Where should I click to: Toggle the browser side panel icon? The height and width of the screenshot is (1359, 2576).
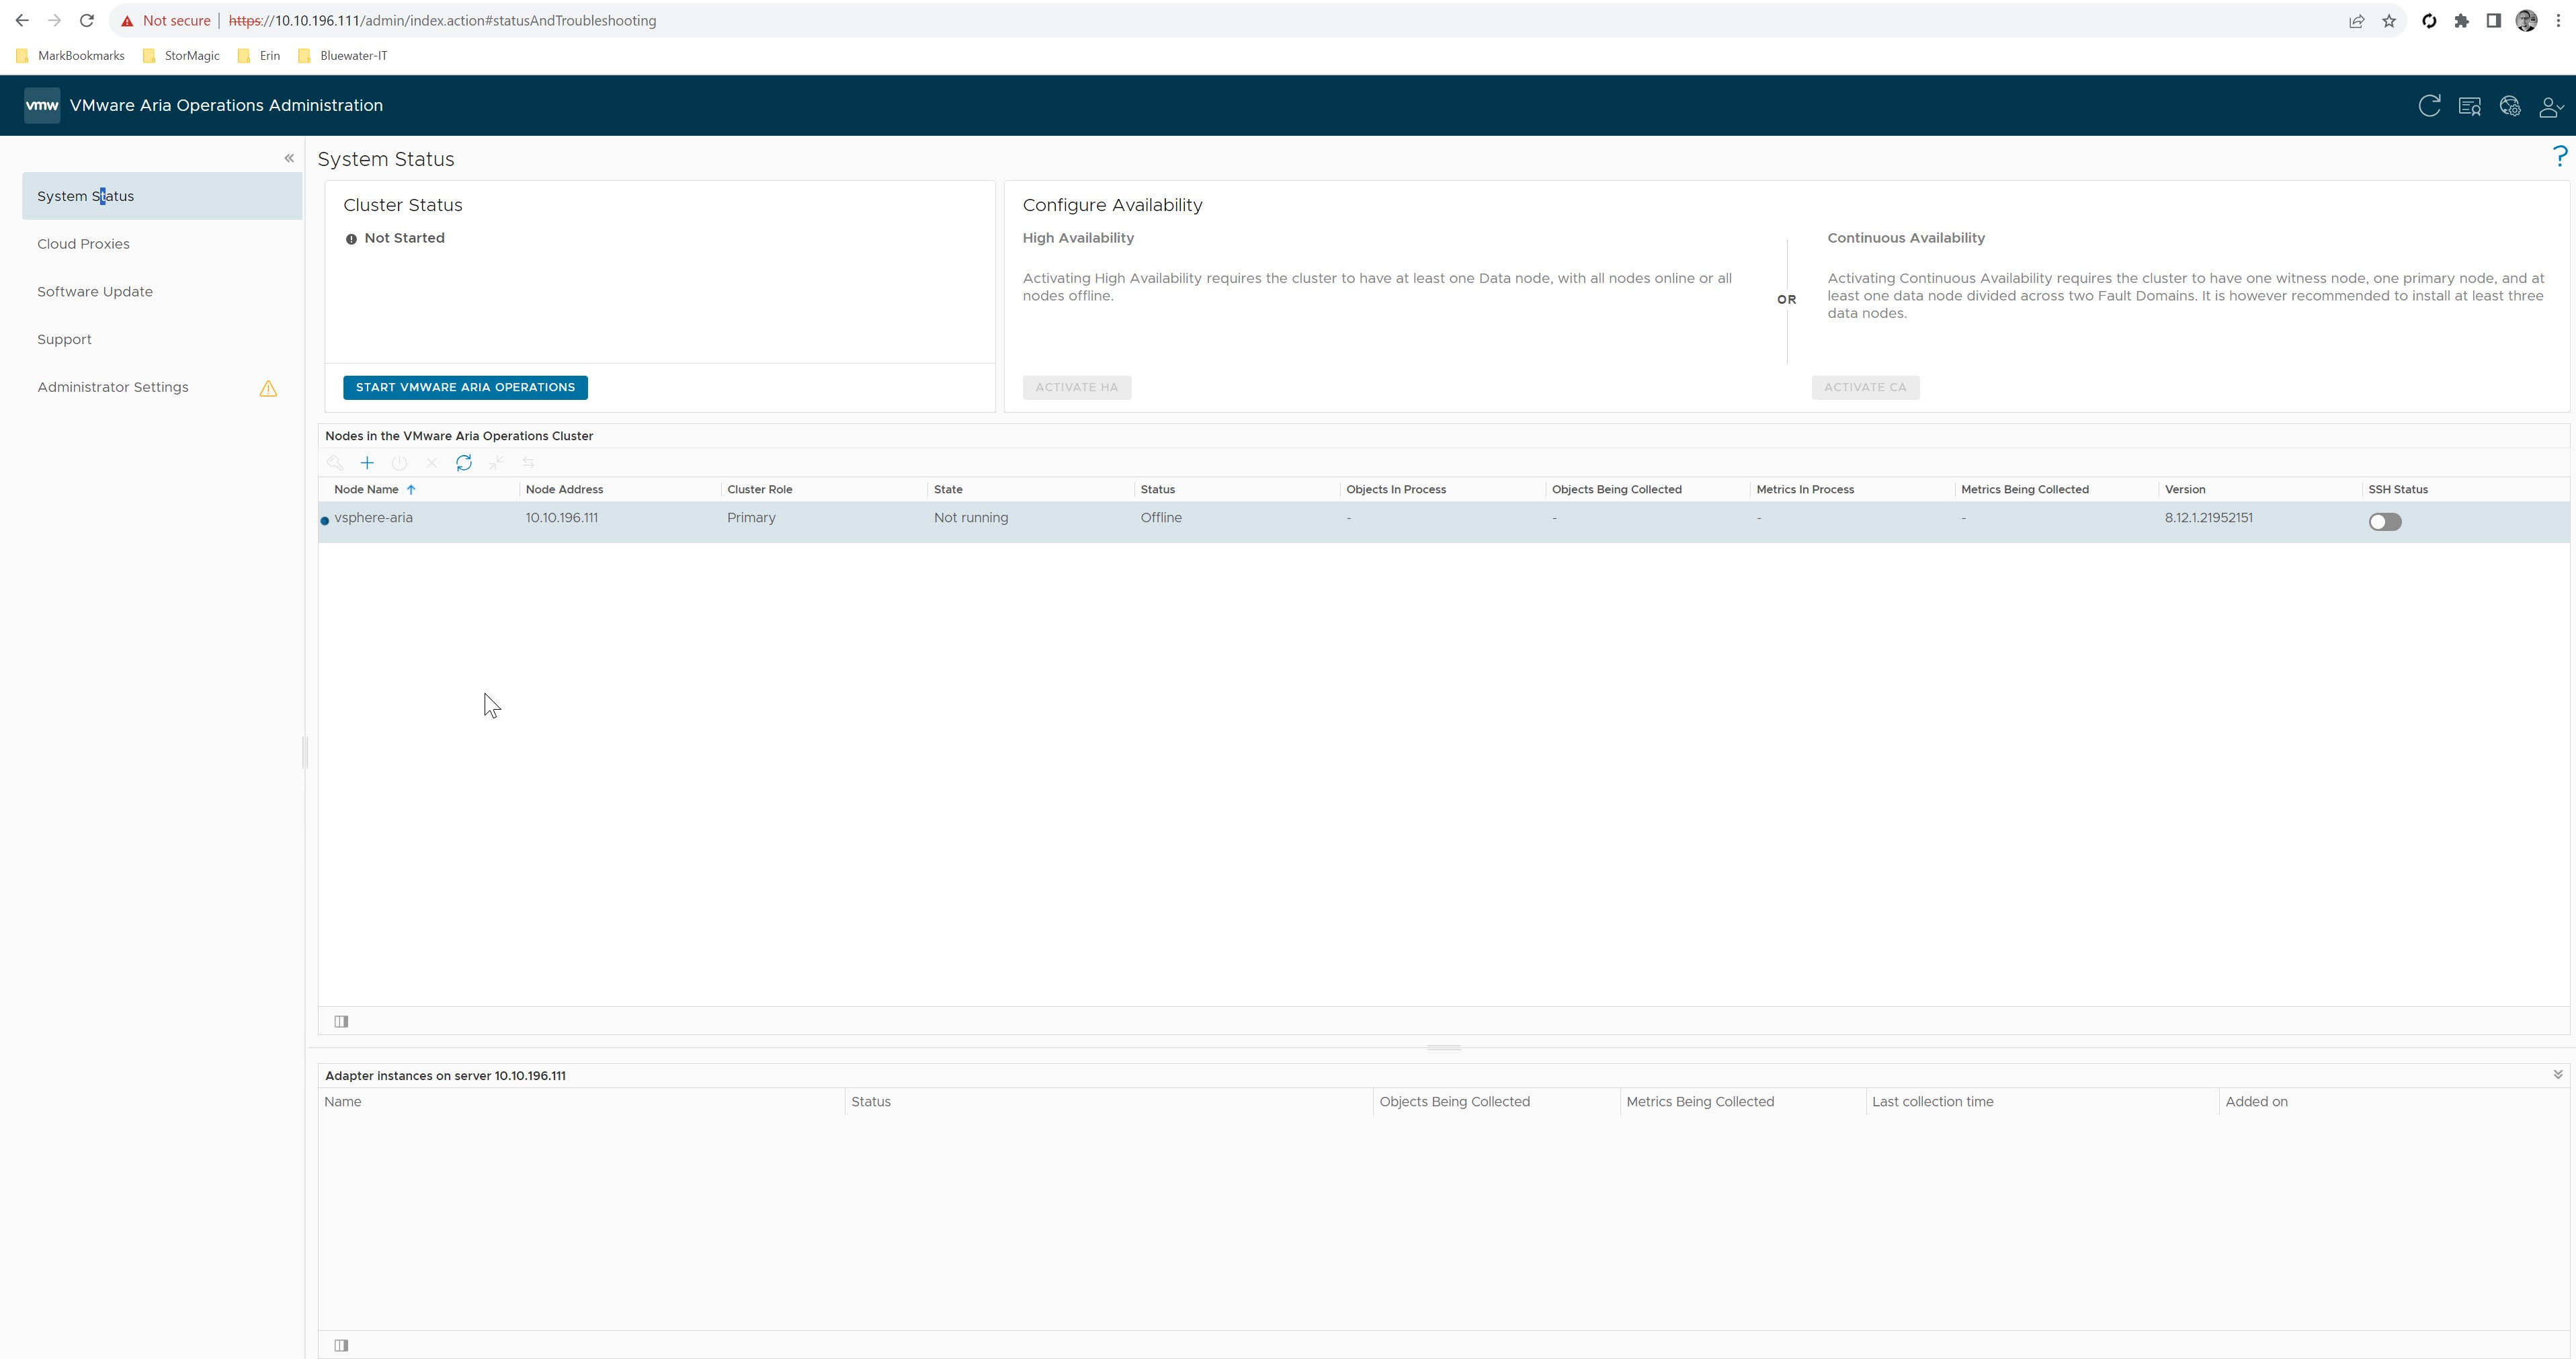coord(2494,21)
